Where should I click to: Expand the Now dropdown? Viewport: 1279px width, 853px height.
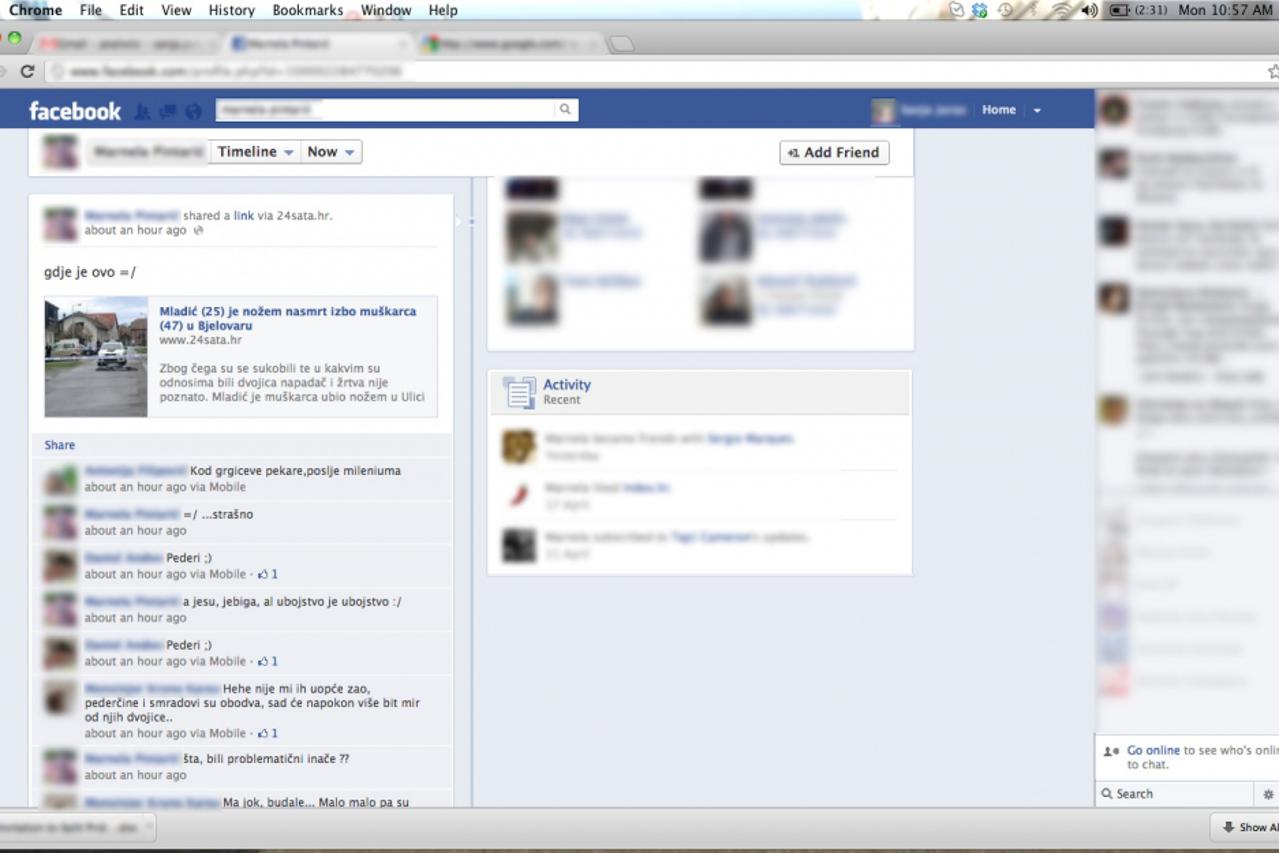[x=331, y=152]
